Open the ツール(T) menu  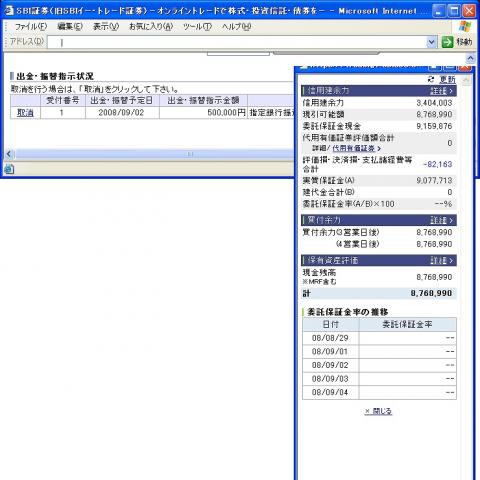197,27
